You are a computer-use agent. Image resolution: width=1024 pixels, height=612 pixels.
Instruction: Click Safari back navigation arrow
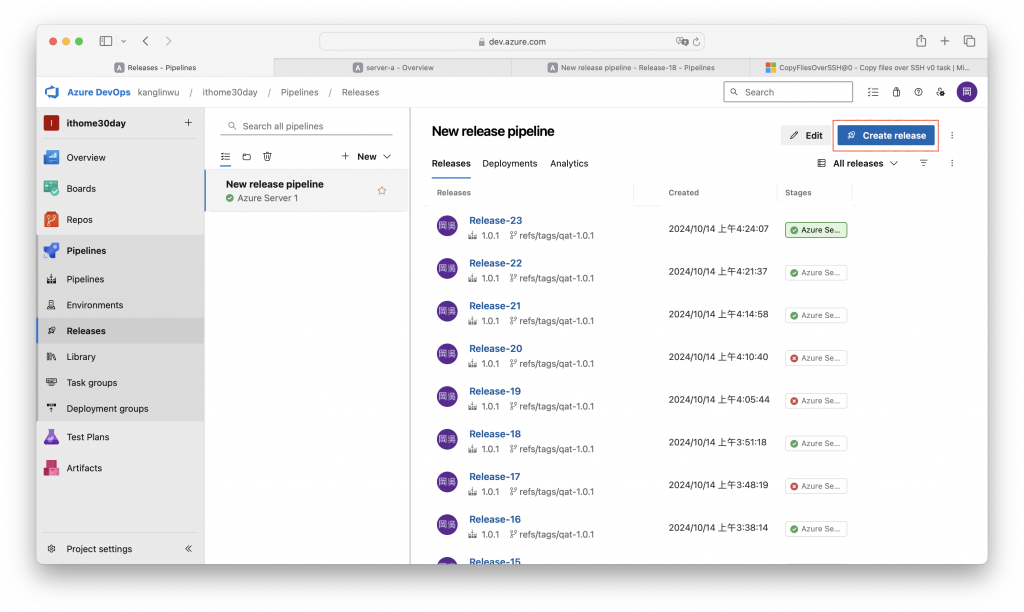tap(146, 41)
